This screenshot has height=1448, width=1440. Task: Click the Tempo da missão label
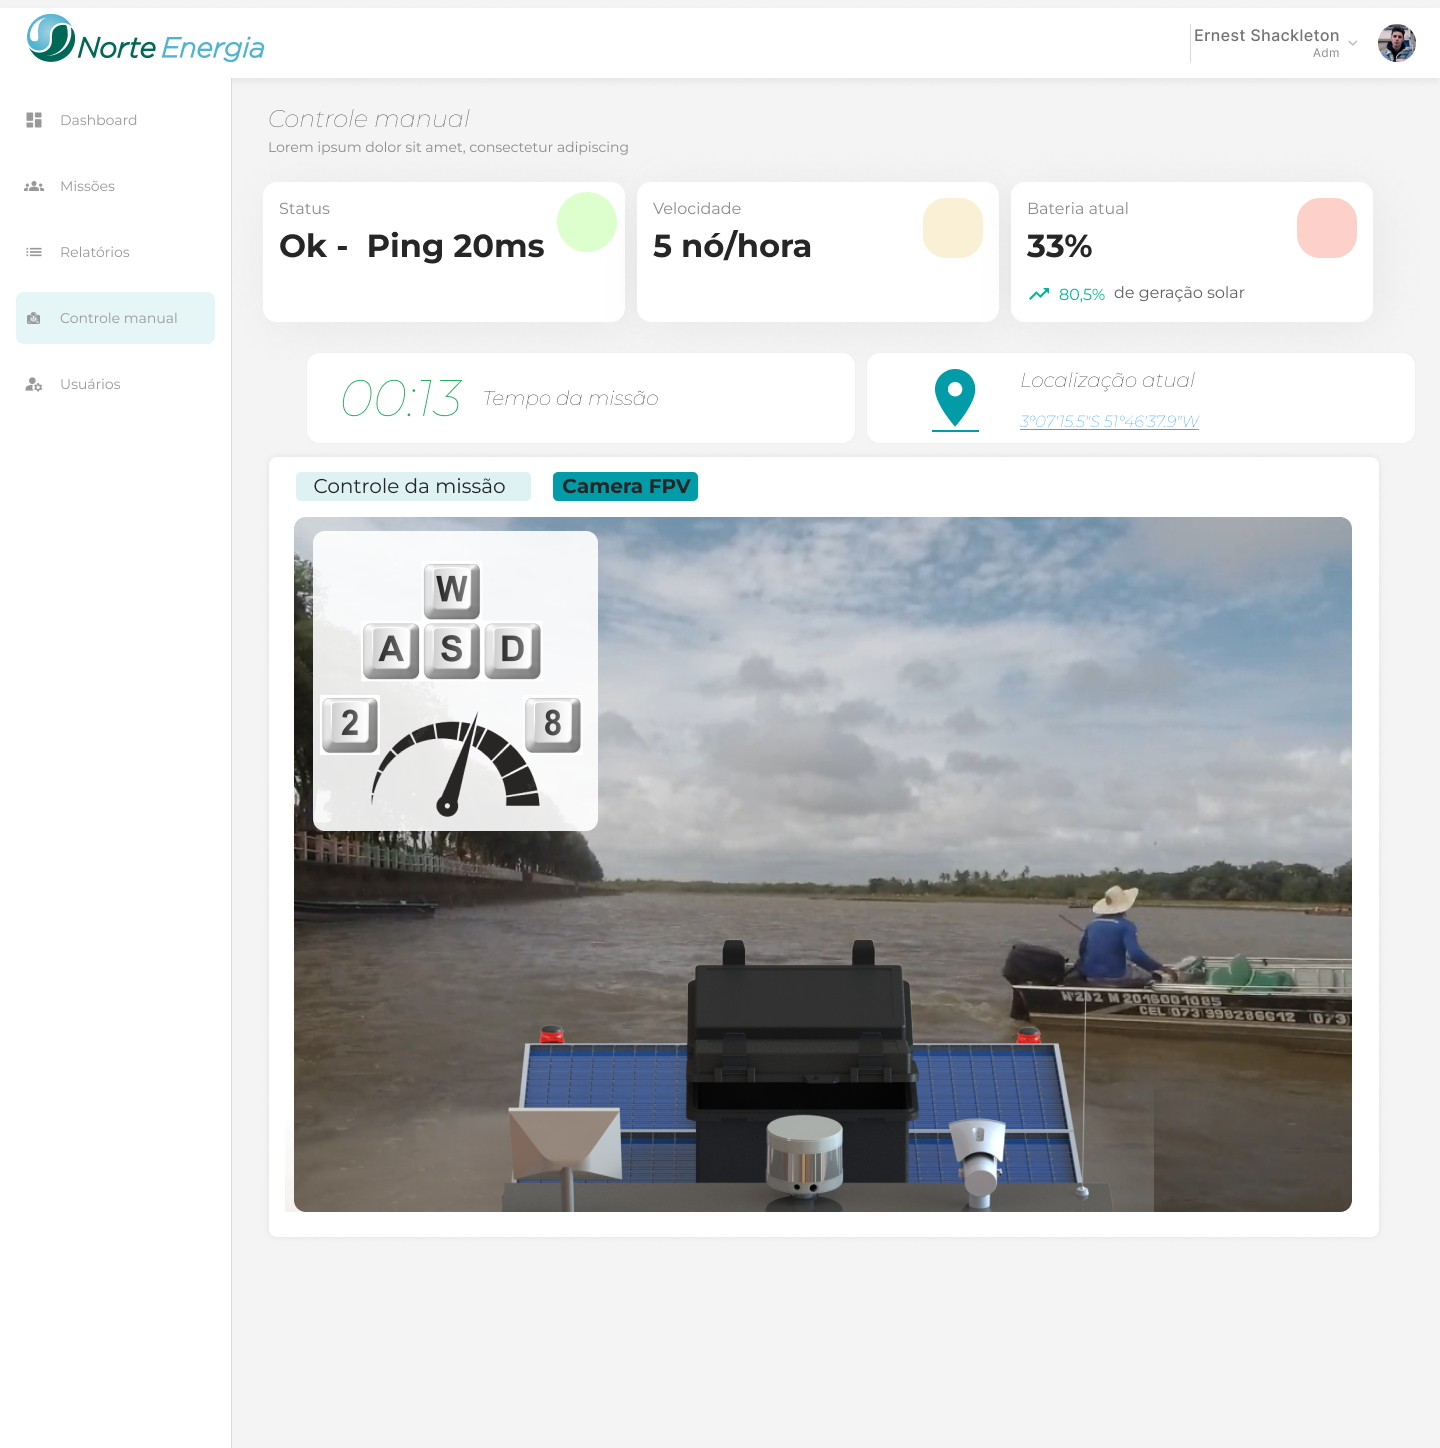pos(571,398)
